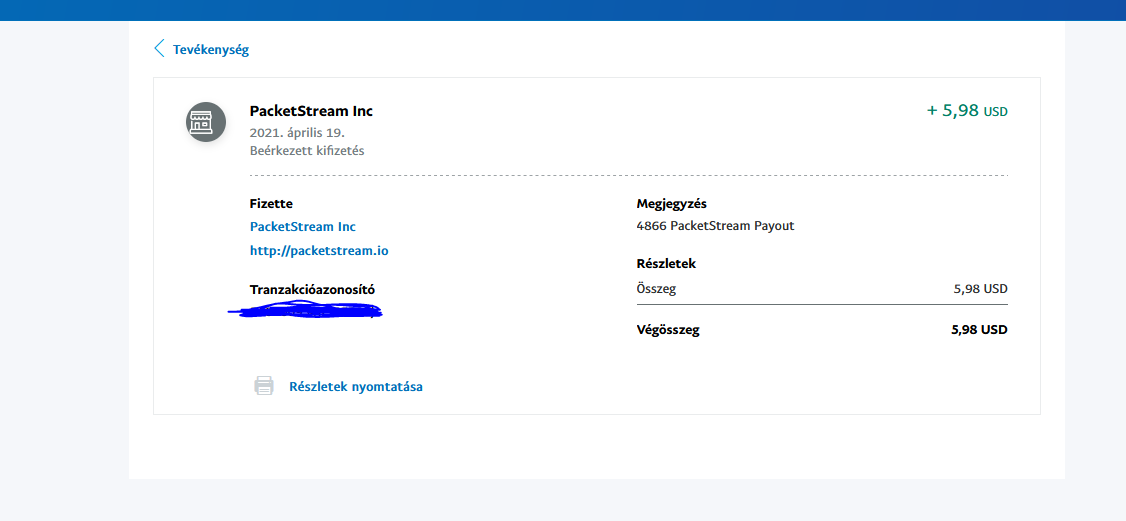The image size is (1126, 521).
Task: Click the Tranzakcióazonosító label
Action: click(x=312, y=290)
